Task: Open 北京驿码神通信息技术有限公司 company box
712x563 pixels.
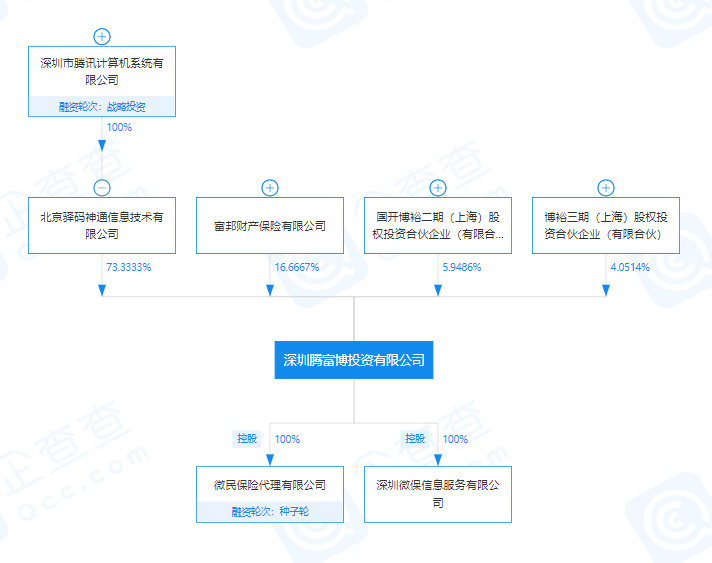Action: point(102,225)
